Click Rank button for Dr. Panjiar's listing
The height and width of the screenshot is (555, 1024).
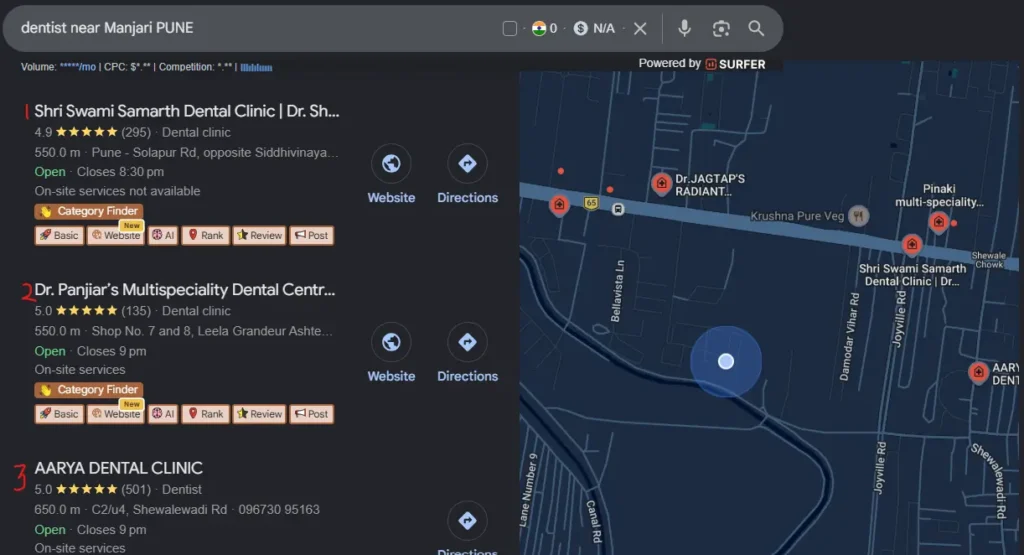click(x=206, y=414)
